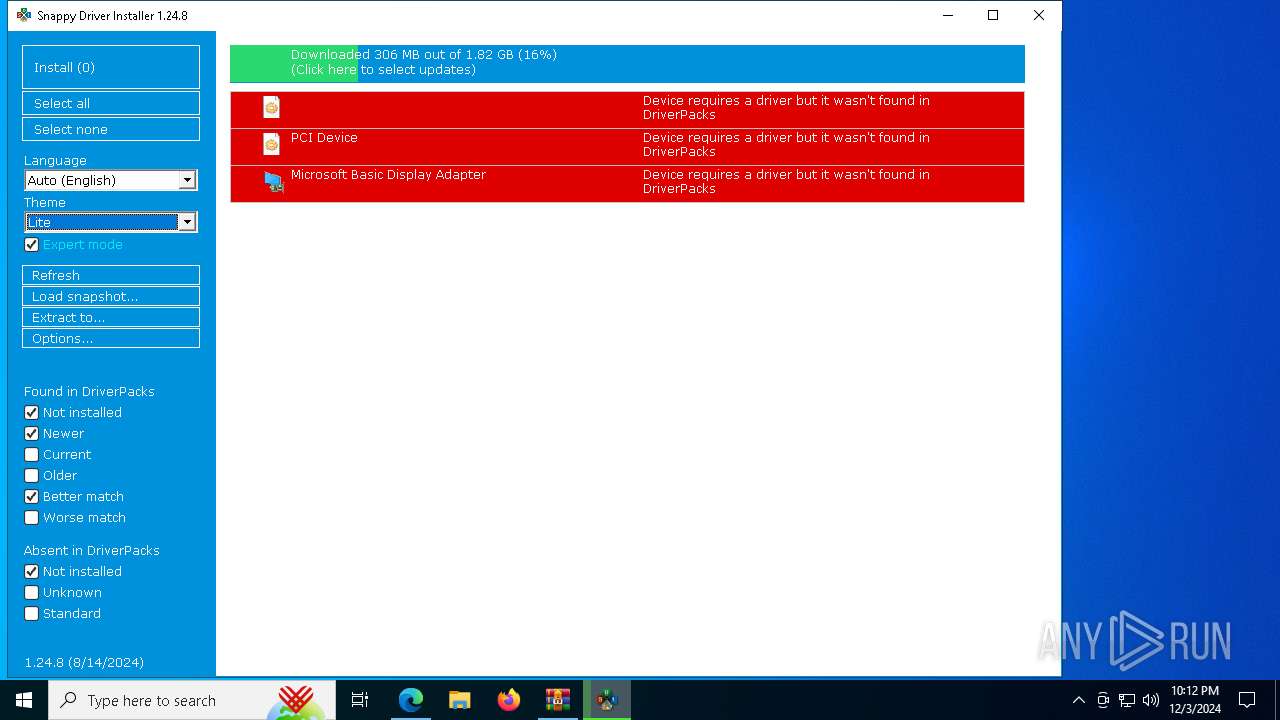Click the PCI Device driver-not-found message
1280x720 pixels.
click(x=786, y=145)
